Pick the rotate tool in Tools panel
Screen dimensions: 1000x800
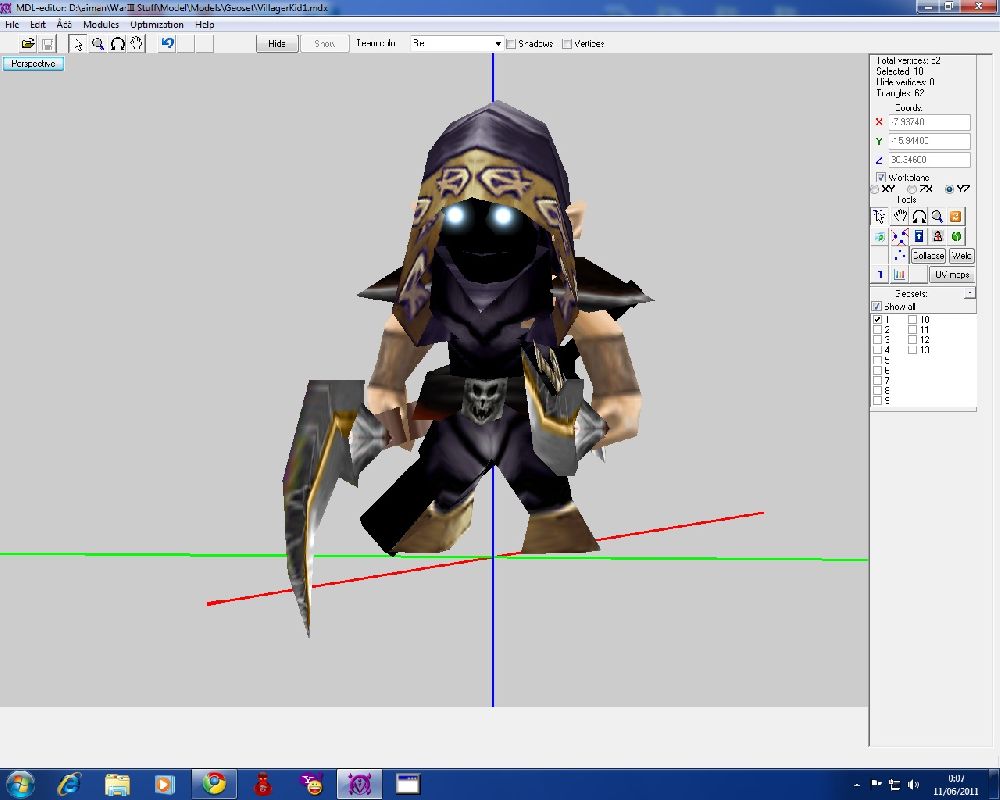tap(918, 216)
